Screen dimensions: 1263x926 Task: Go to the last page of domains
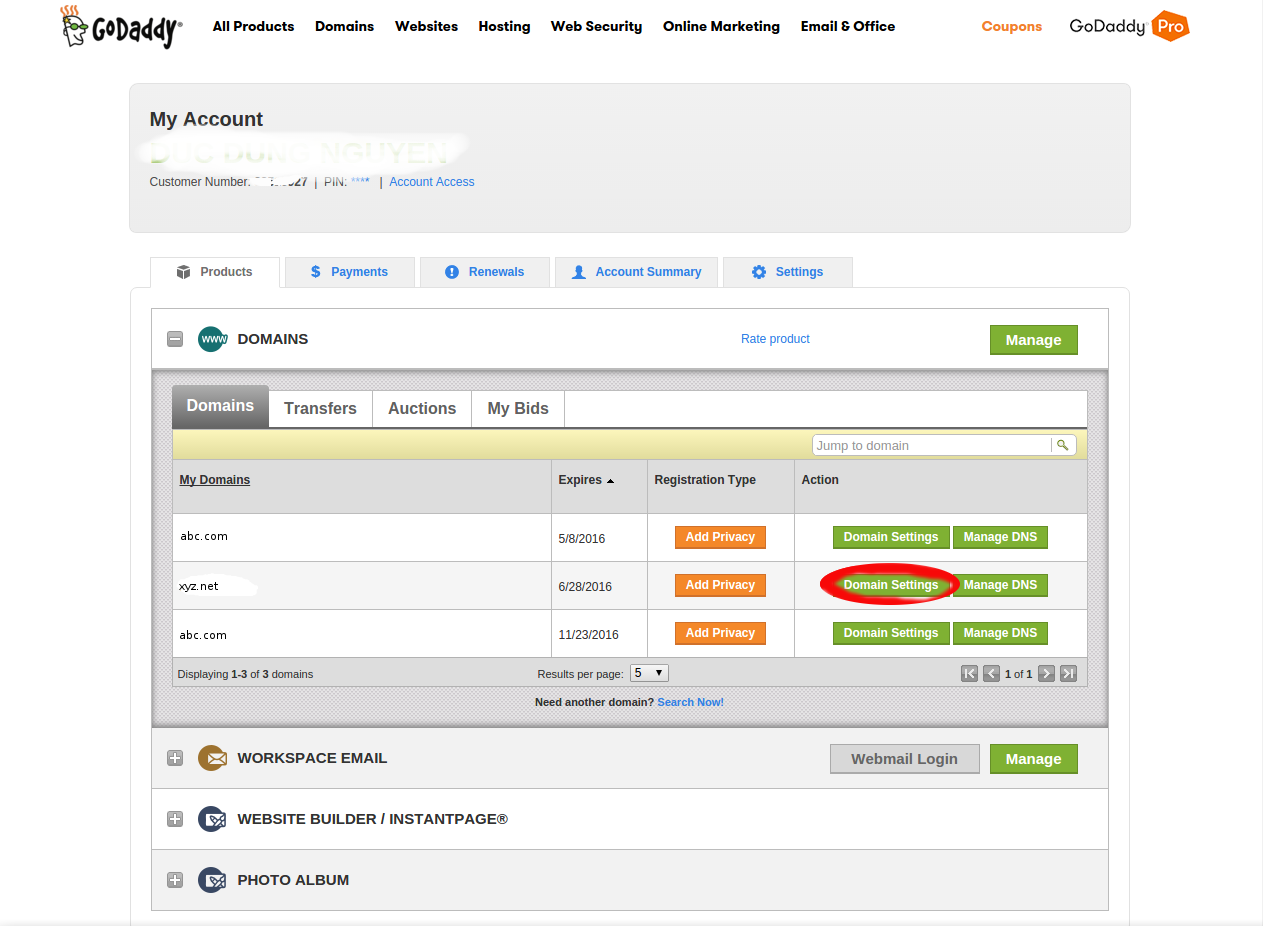coord(1068,673)
